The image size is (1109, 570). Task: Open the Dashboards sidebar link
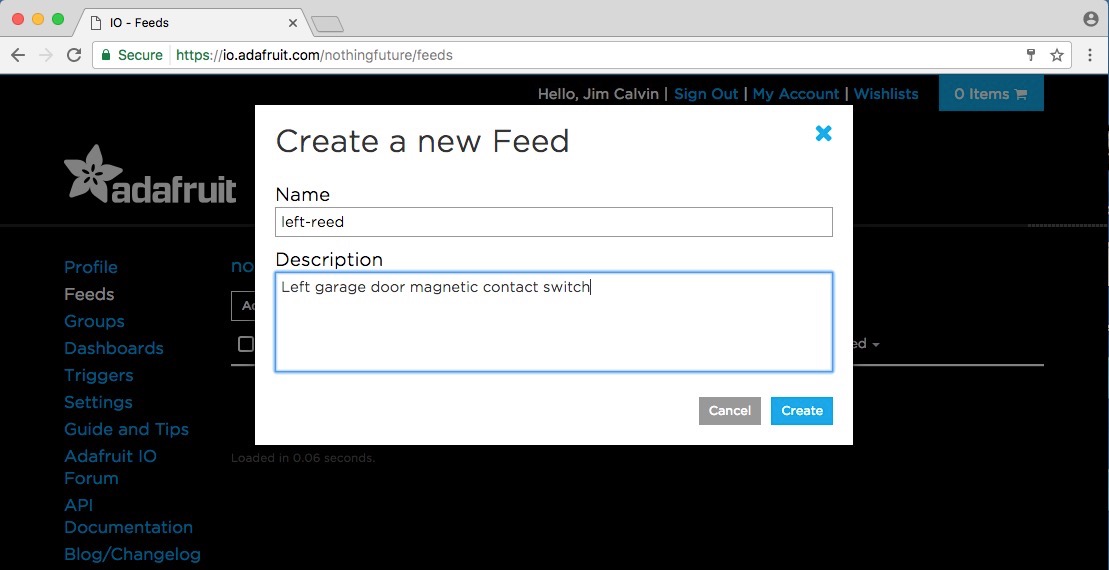pos(114,348)
